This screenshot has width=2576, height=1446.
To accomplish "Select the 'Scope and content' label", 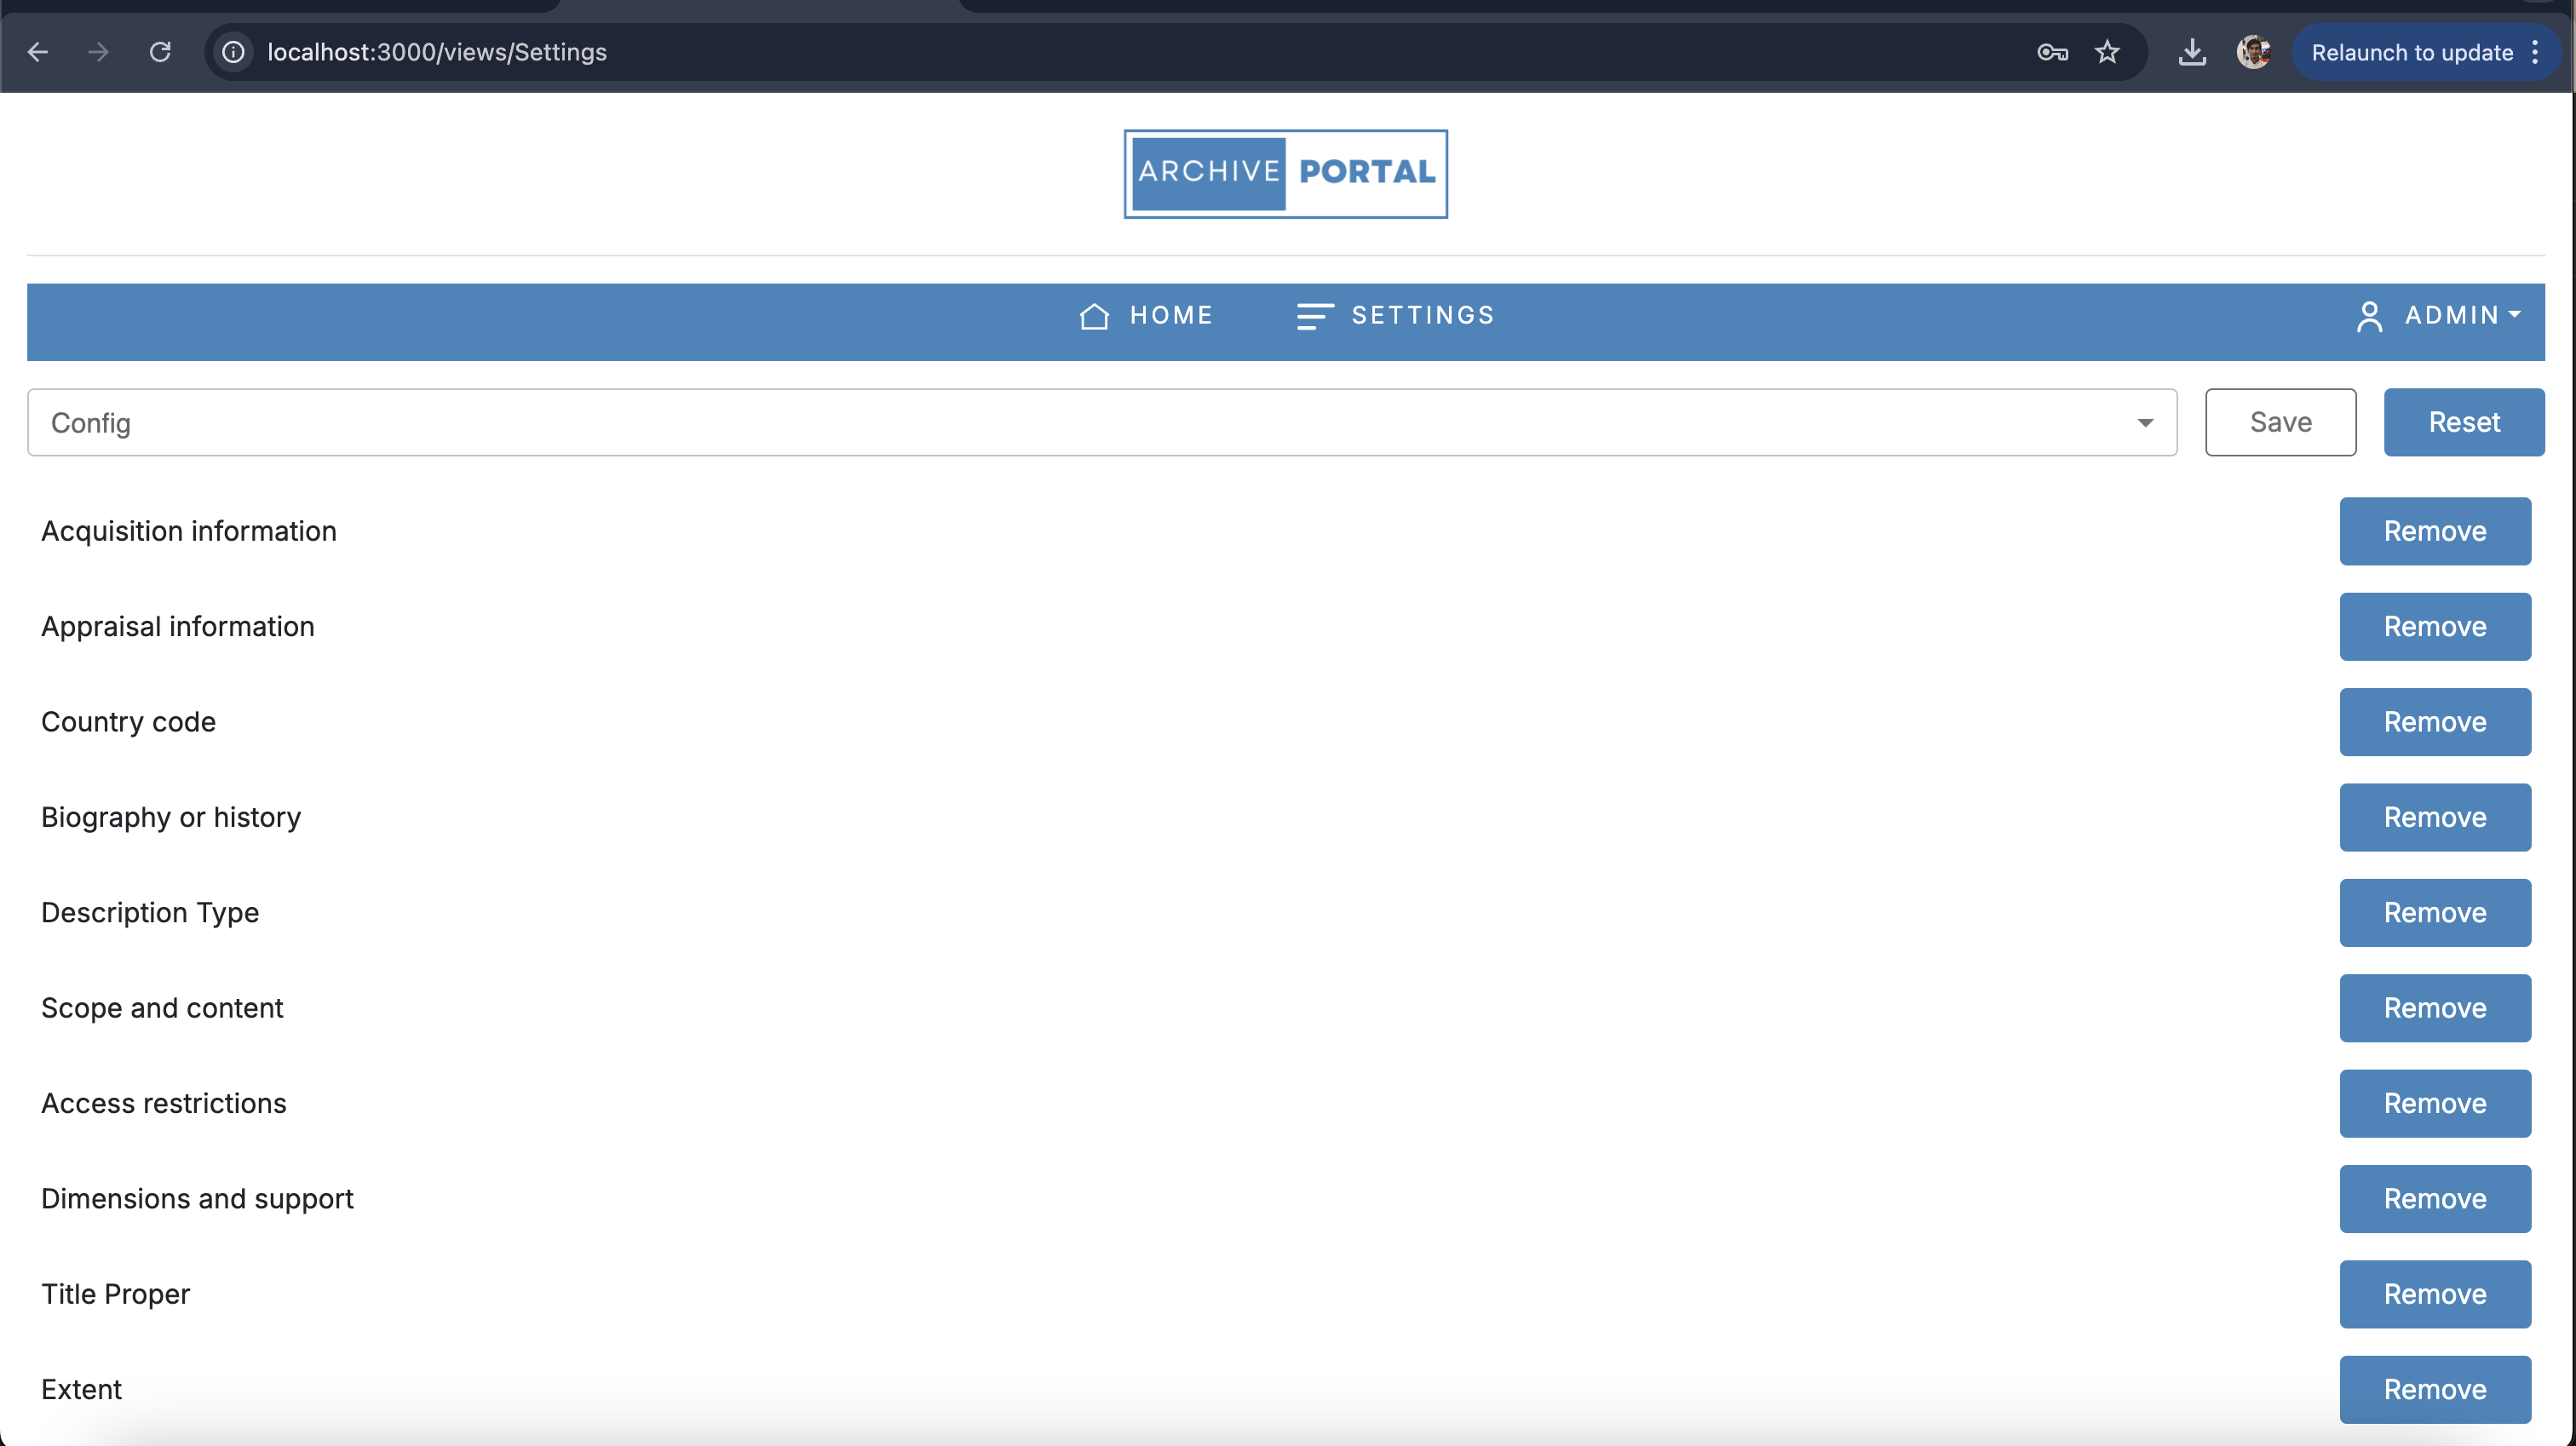I will point(162,1008).
